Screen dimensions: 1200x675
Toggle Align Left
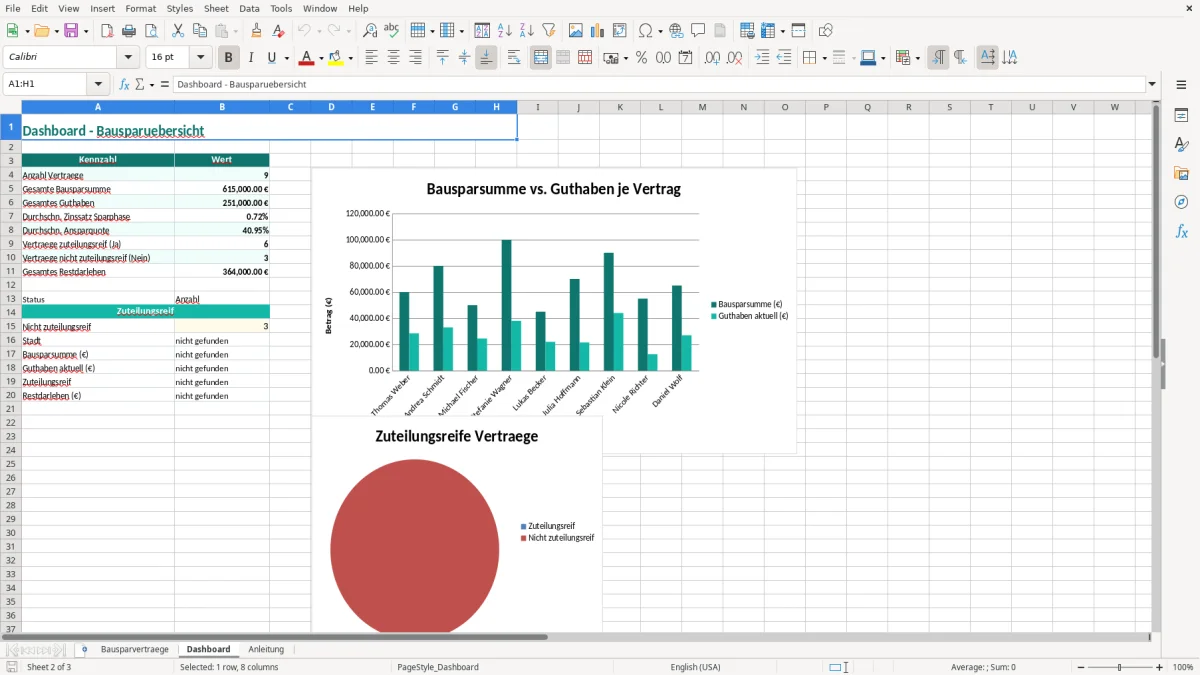pos(371,58)
